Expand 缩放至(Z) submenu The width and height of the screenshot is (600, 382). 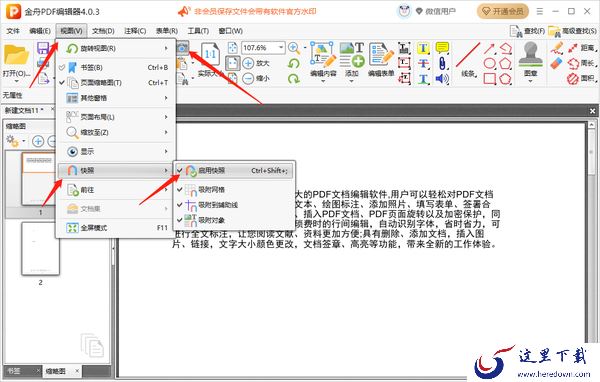coord(115,132)
